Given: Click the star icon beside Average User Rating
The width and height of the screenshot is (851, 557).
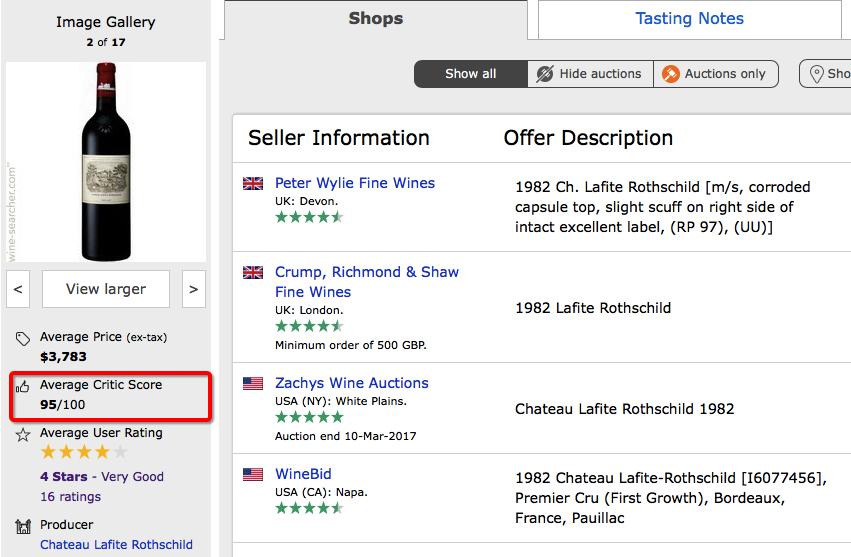Looking at the screenshot, I should click(x=23, y=434).
